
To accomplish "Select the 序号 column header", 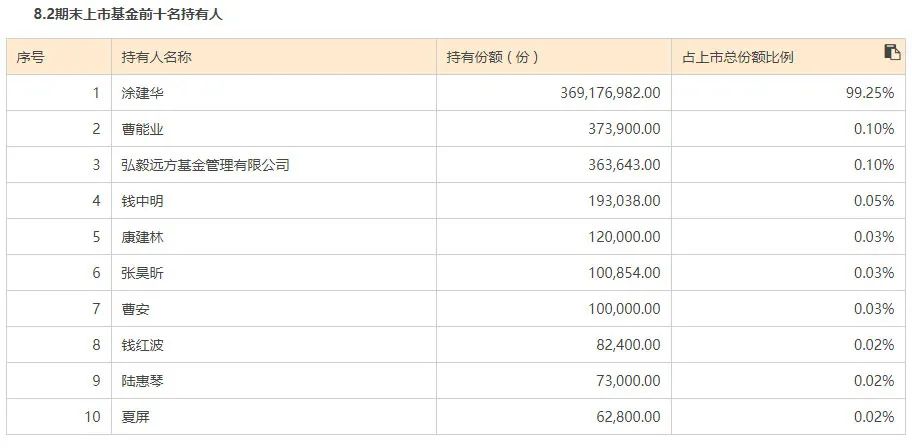I will [59, 57].
